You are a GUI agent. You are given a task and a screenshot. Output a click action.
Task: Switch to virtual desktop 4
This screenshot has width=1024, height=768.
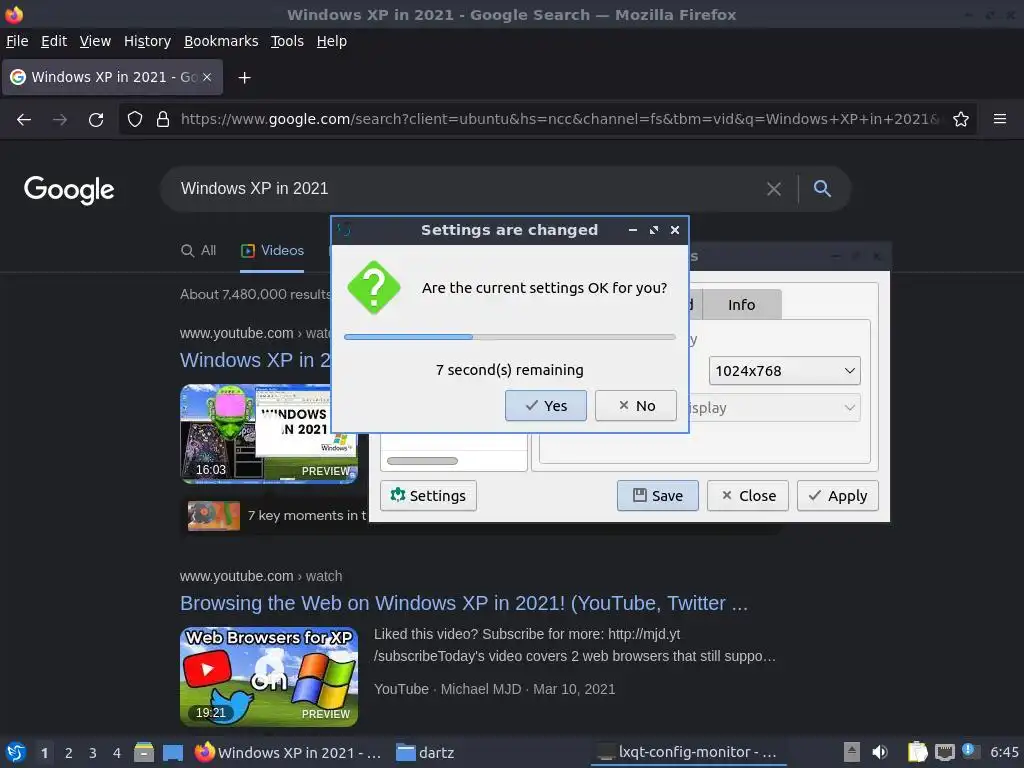[x=117, y=753]
